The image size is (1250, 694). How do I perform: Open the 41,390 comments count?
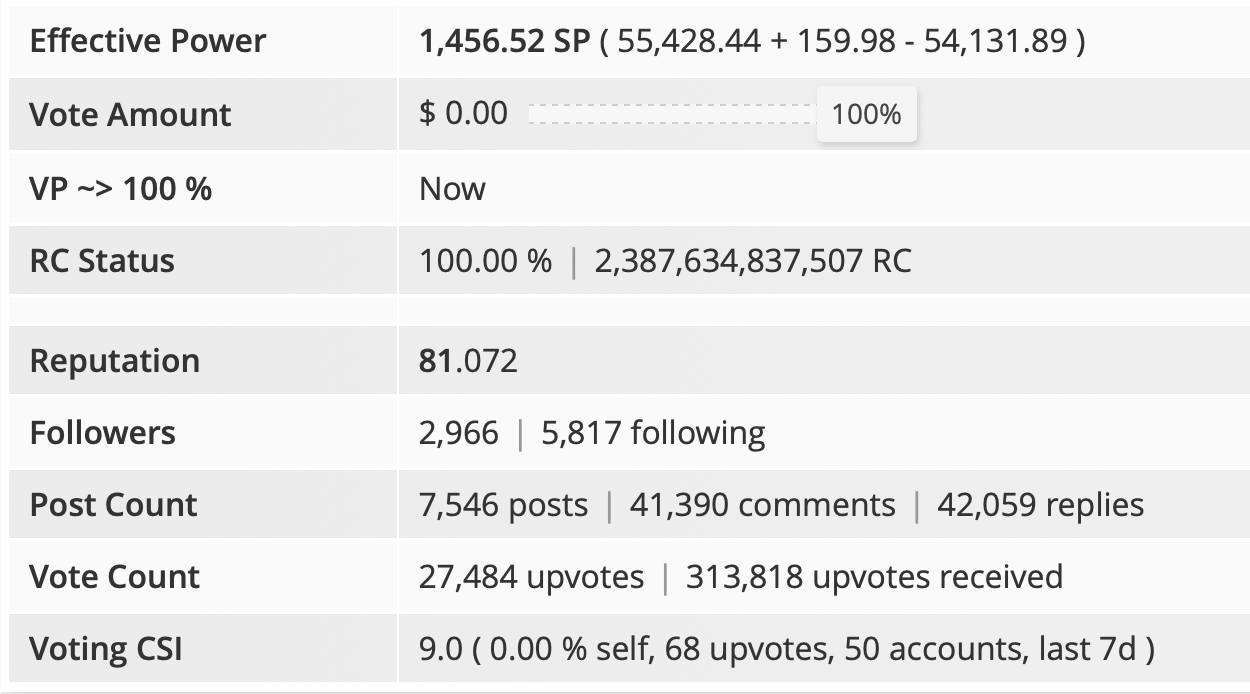coord(762,504)
